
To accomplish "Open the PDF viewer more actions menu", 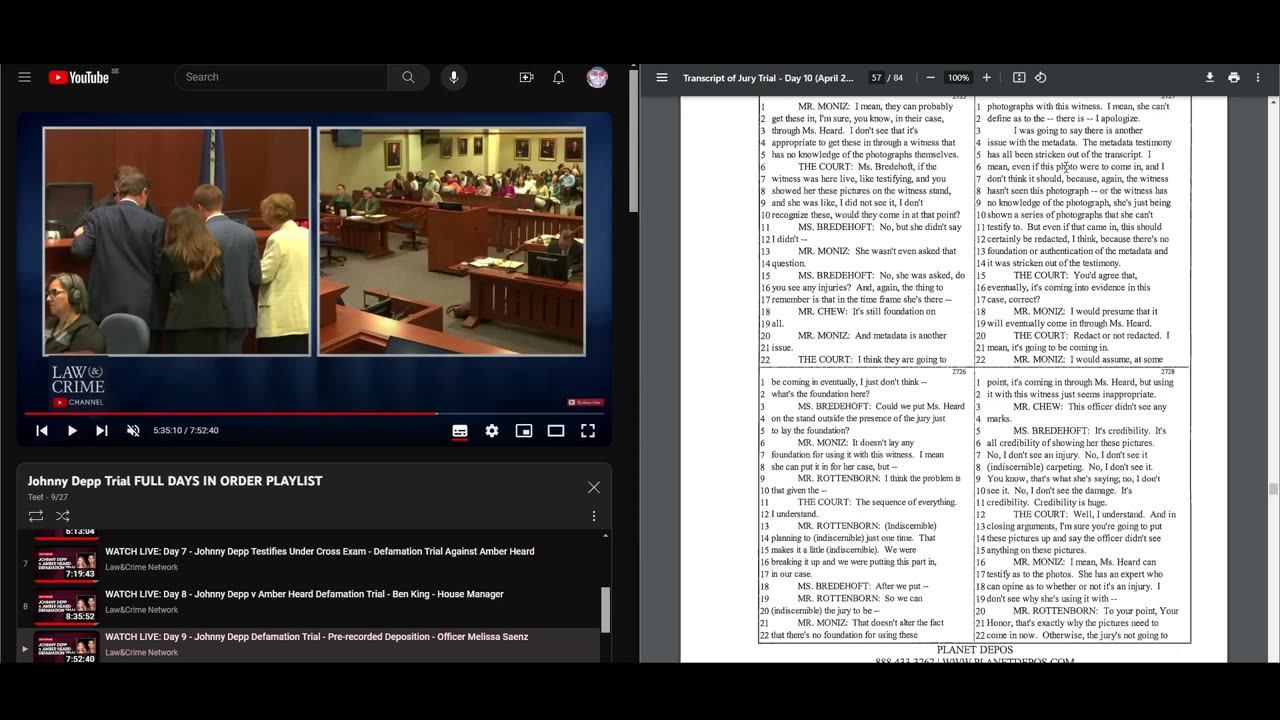I will point(1259,77).
